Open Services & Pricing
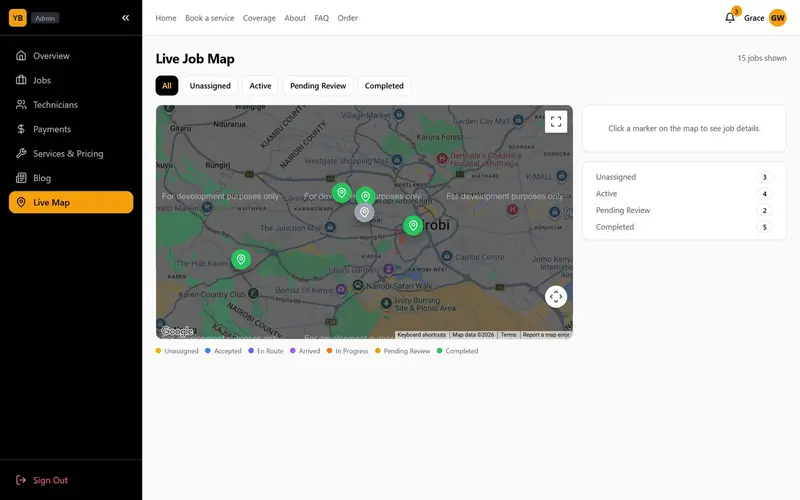Screen dimensions: 800x500 [x=71, y=154]
